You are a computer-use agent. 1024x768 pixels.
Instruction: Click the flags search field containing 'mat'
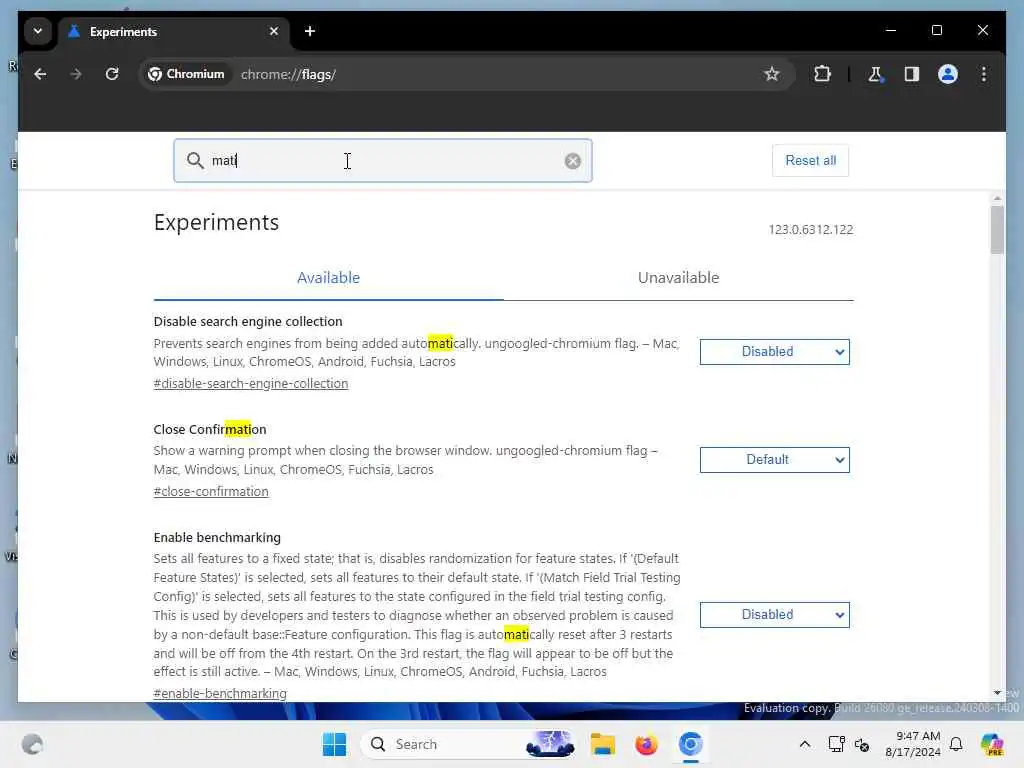383,161
